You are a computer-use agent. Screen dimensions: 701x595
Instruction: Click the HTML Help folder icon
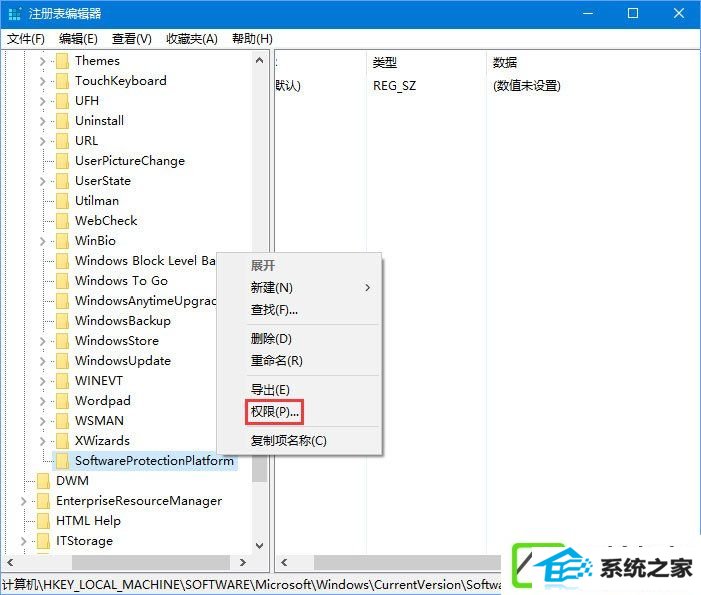click(43, 521)
